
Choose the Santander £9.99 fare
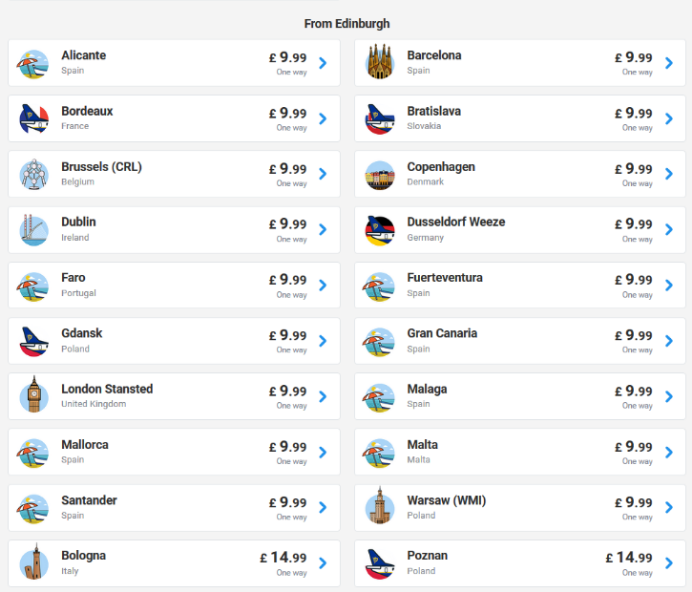[288, 502]
